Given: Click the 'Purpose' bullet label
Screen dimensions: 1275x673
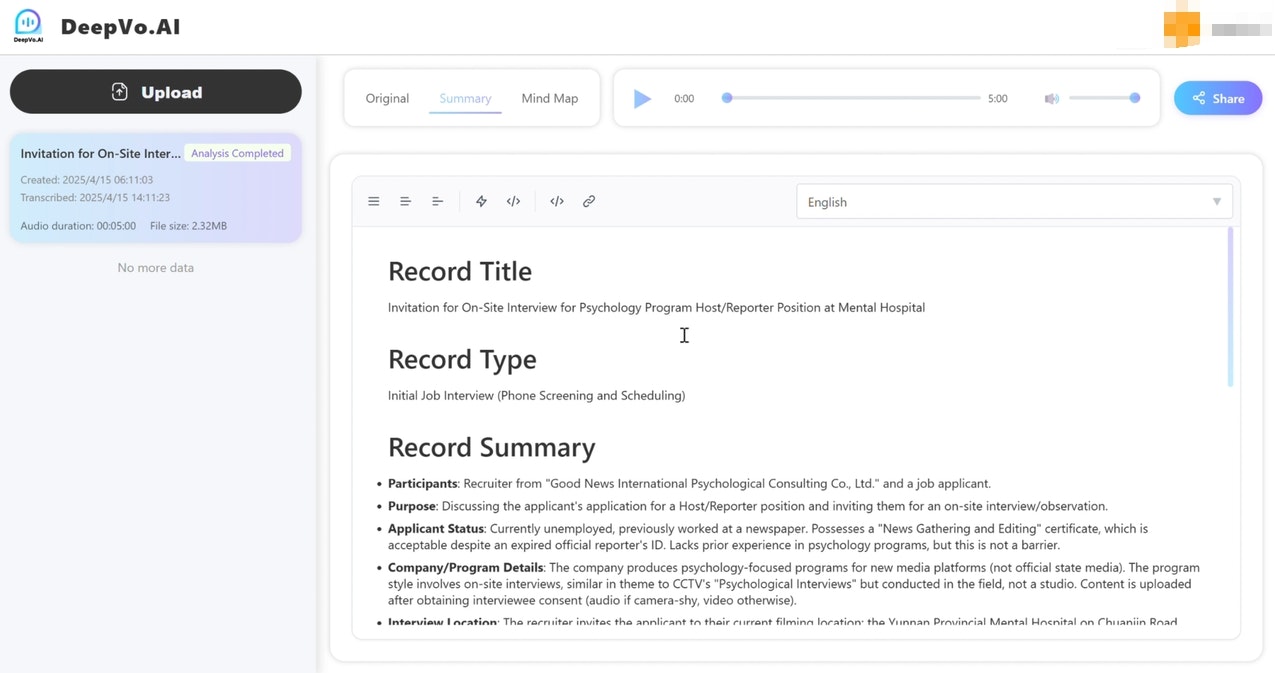Looking at the screenshot, I should [411, 506].
